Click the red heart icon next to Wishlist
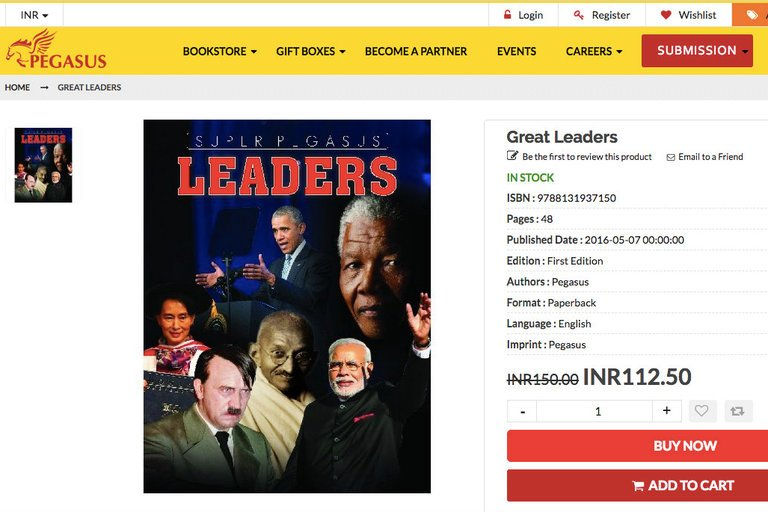Viewport: 768px width, 512px height. 666,15
